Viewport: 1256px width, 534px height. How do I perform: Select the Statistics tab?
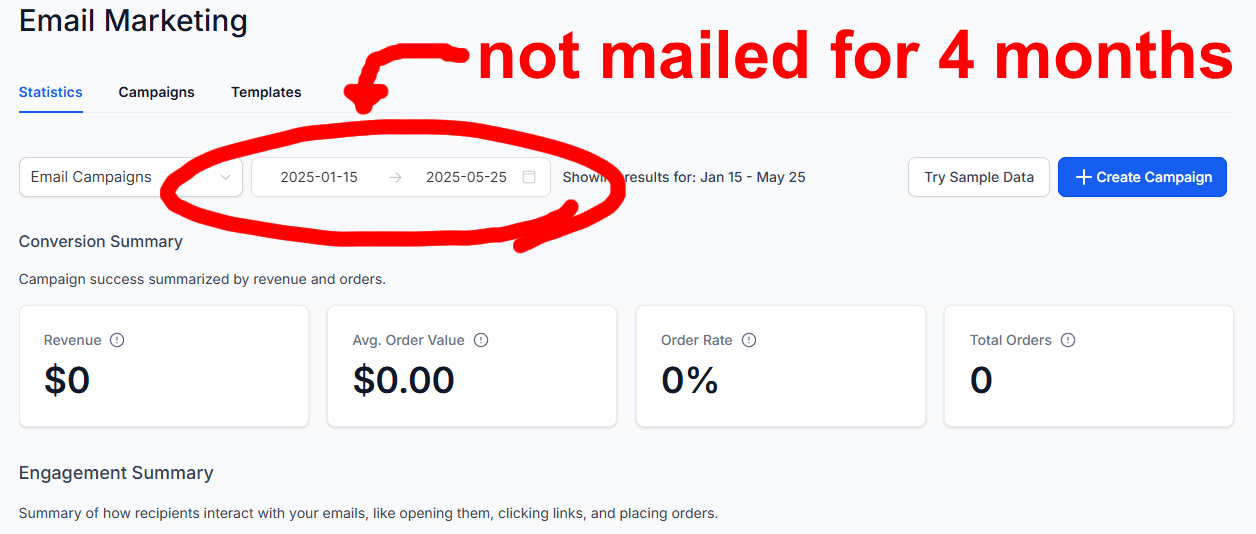[51, 92]
